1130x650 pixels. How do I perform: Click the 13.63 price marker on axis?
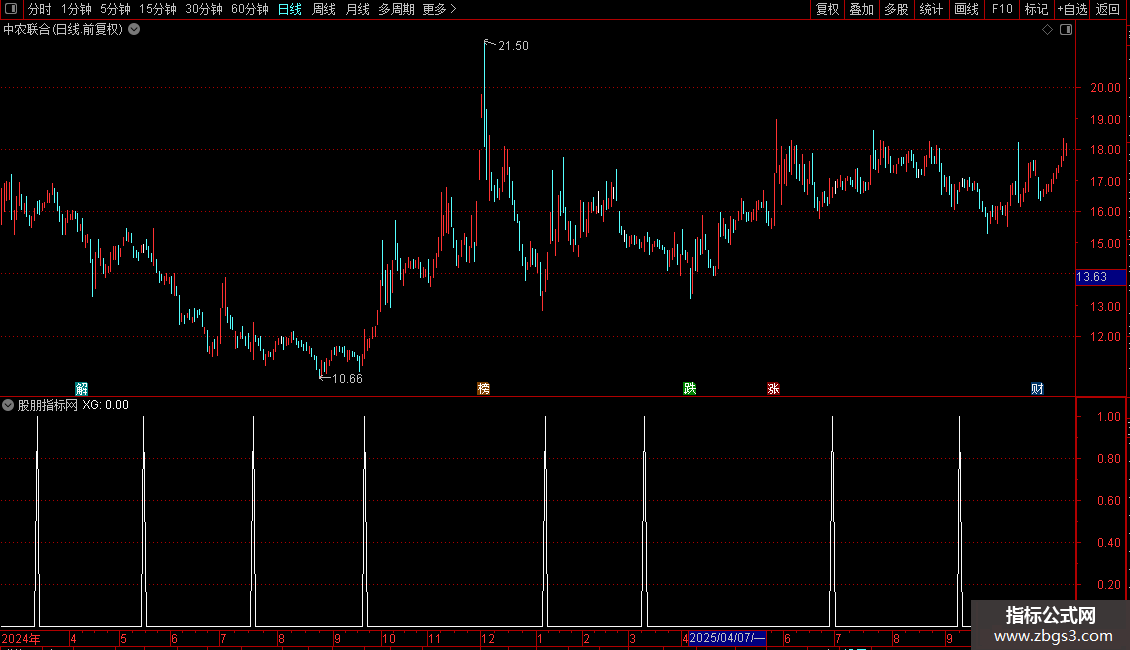pyautogui.click(x=1100, y=277)
